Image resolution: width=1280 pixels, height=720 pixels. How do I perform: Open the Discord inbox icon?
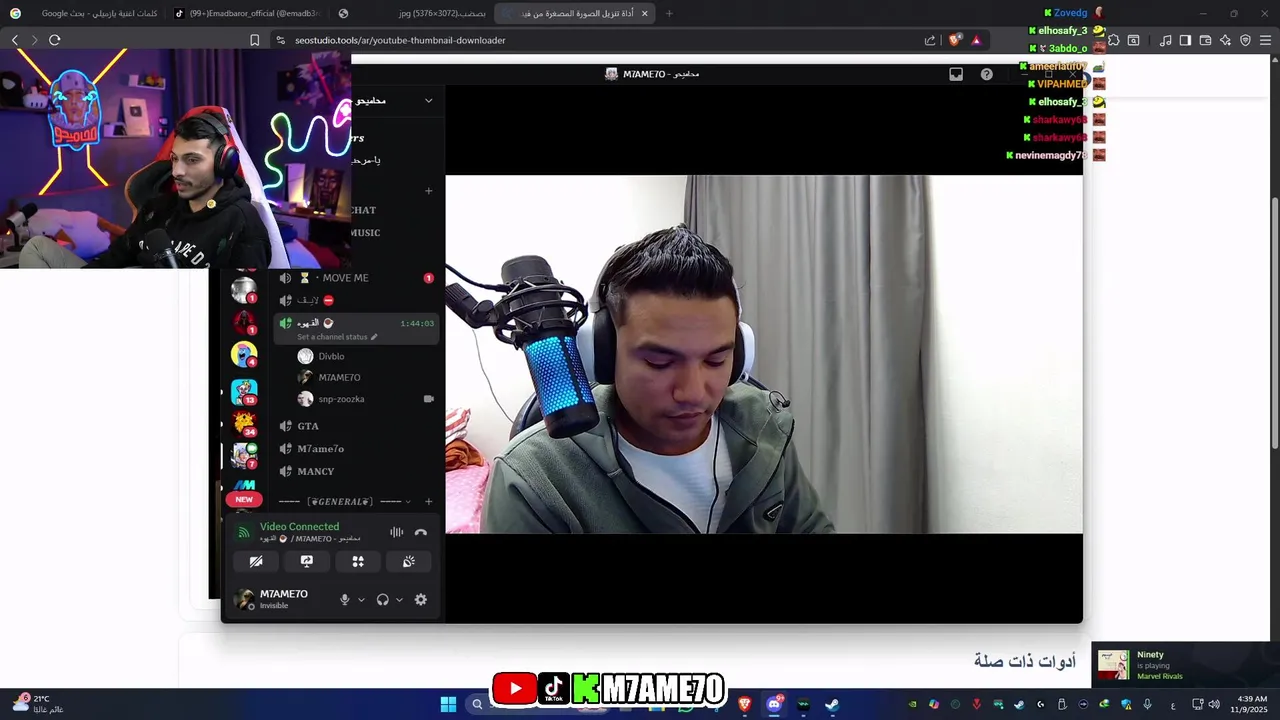tap(956, 74)
